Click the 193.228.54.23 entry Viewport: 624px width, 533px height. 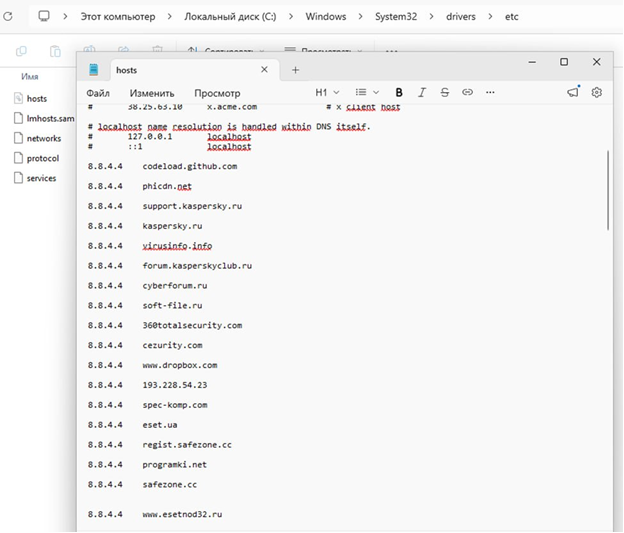[x=175, y=385]
